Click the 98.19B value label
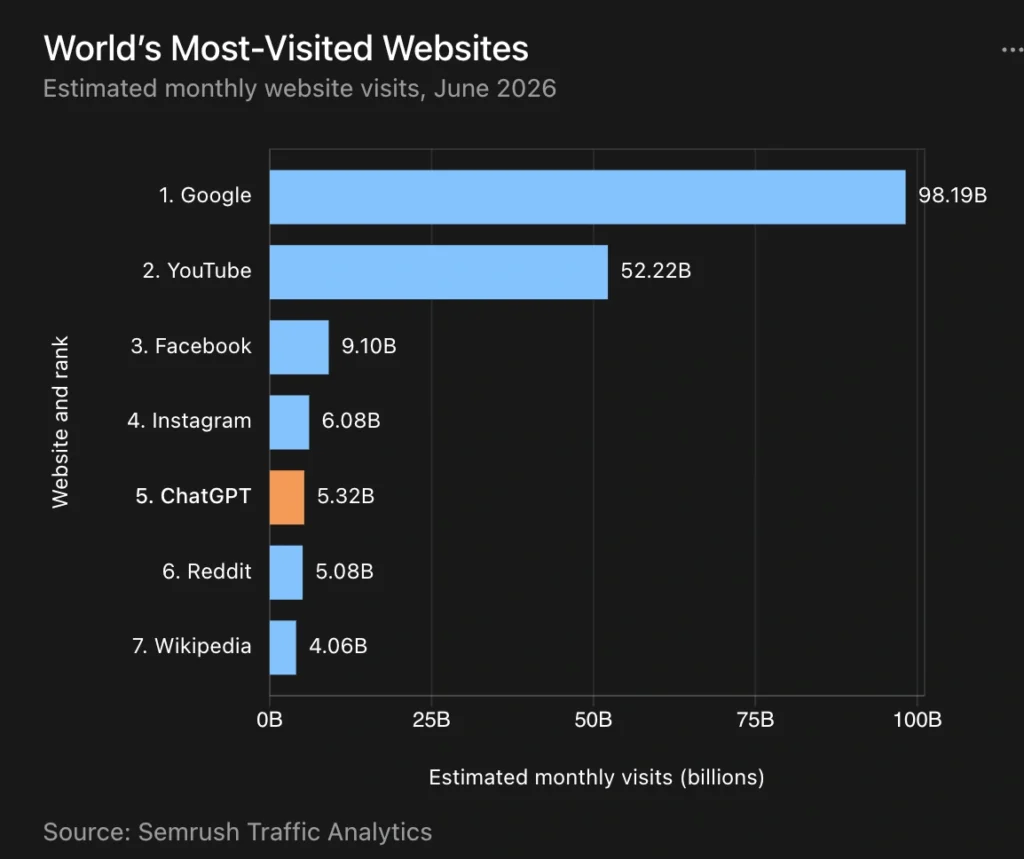 [x=953, y=195]
